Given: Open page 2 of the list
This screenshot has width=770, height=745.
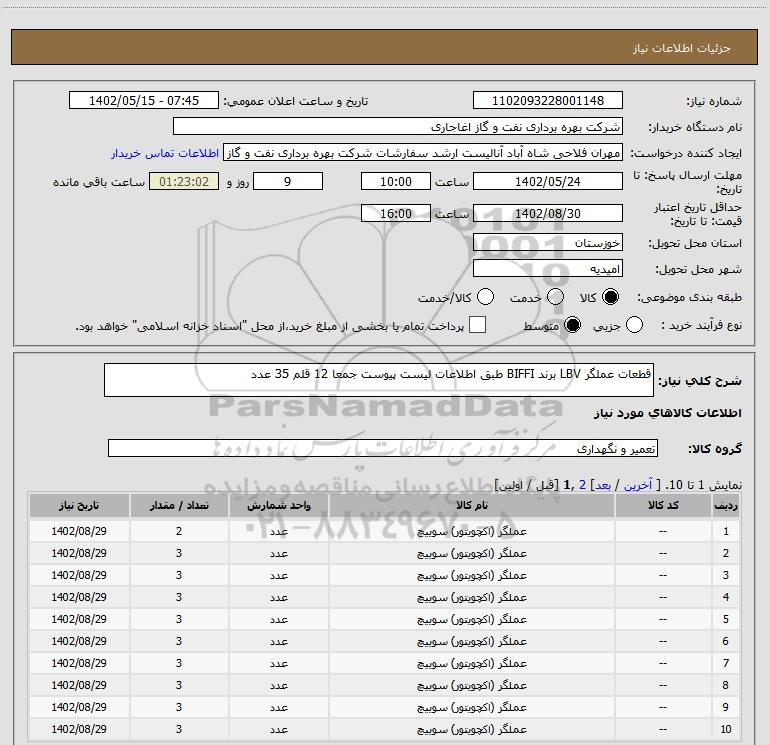Looking at the screenshot, I should (x=582, y=485).
